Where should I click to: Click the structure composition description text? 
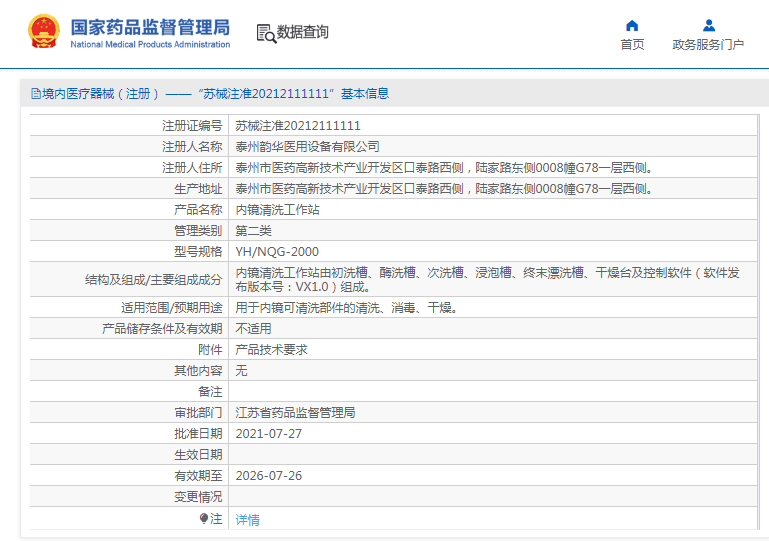(487, 280)
